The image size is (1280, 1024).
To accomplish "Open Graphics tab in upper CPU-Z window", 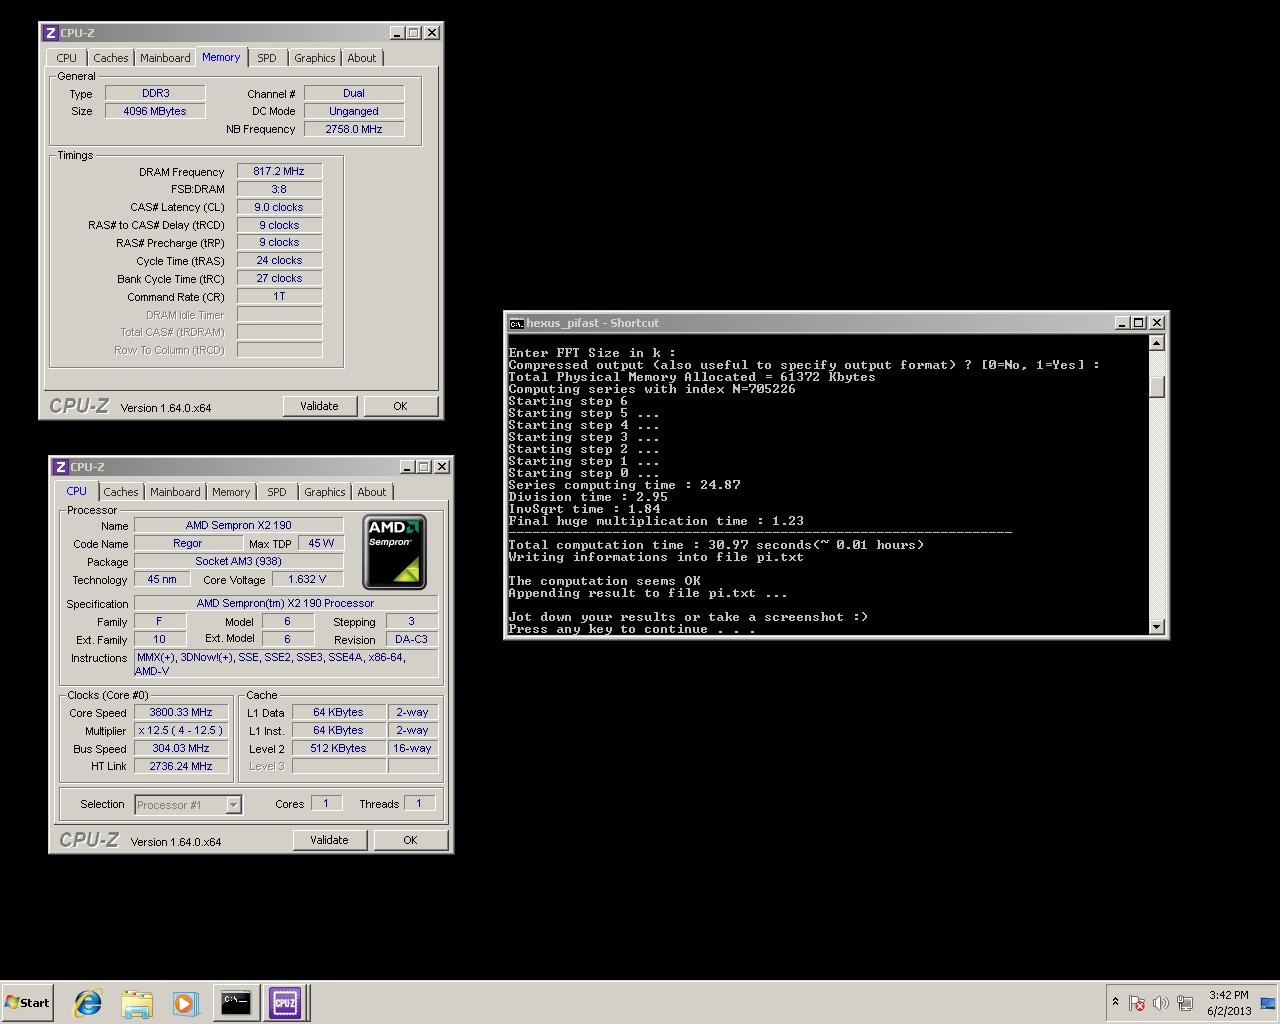I will coord(315,58).
